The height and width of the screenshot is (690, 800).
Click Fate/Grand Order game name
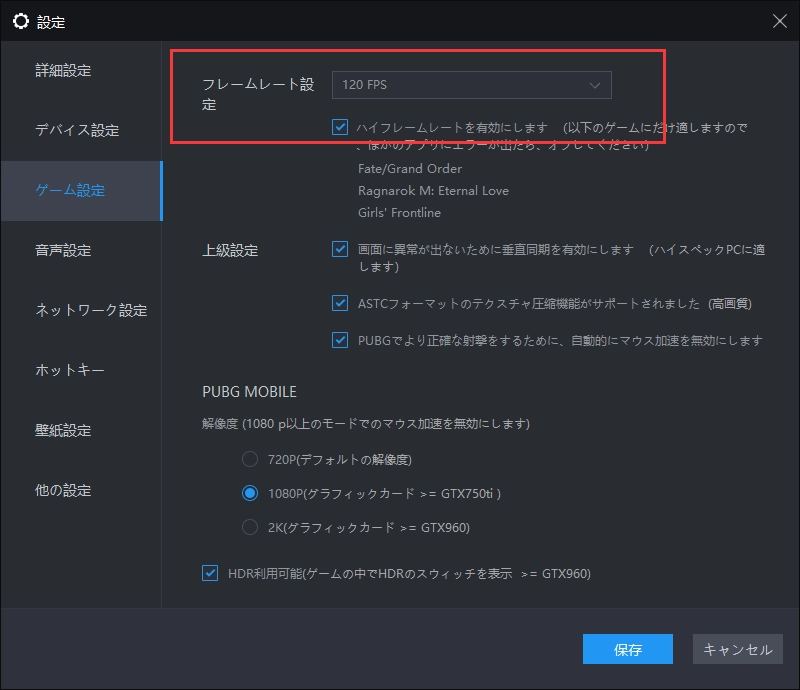click(410, 168)
